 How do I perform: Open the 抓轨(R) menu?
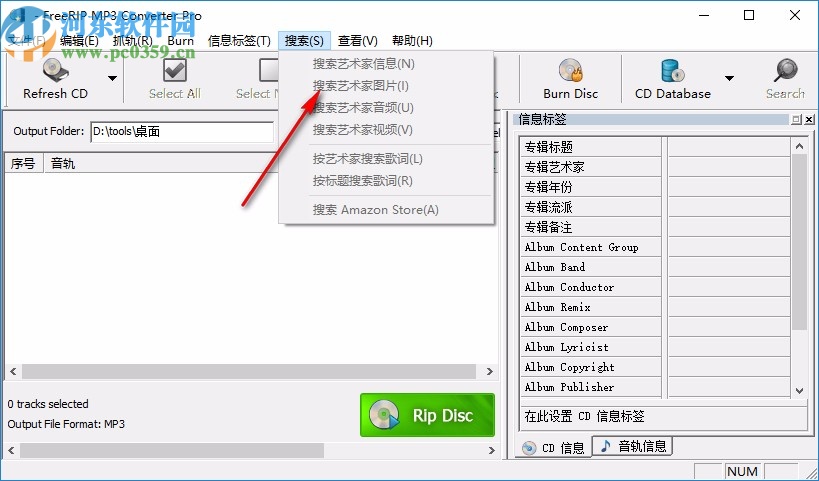[133, 41]
